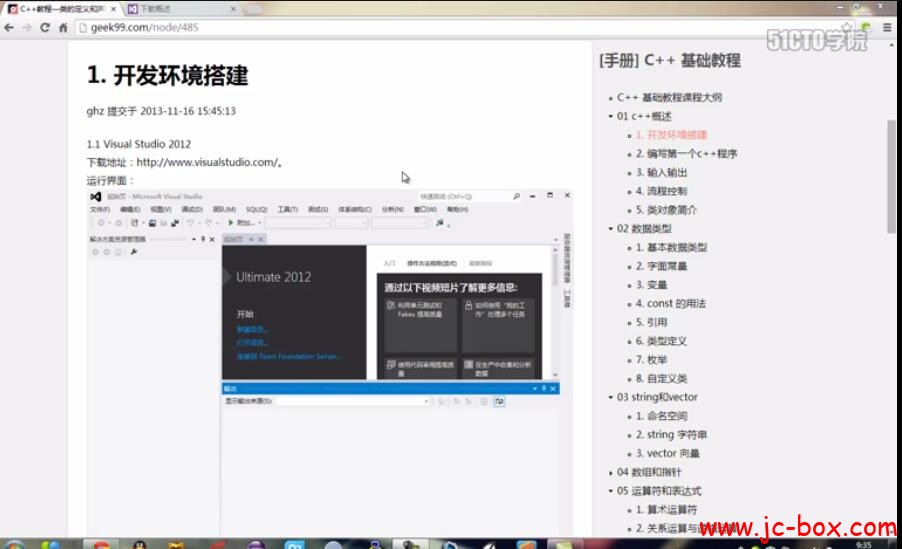Minimize the browser window
Image resolution: width=902 pixels, height=549 pixels.
pyautogui.click(x=840, y=7)
